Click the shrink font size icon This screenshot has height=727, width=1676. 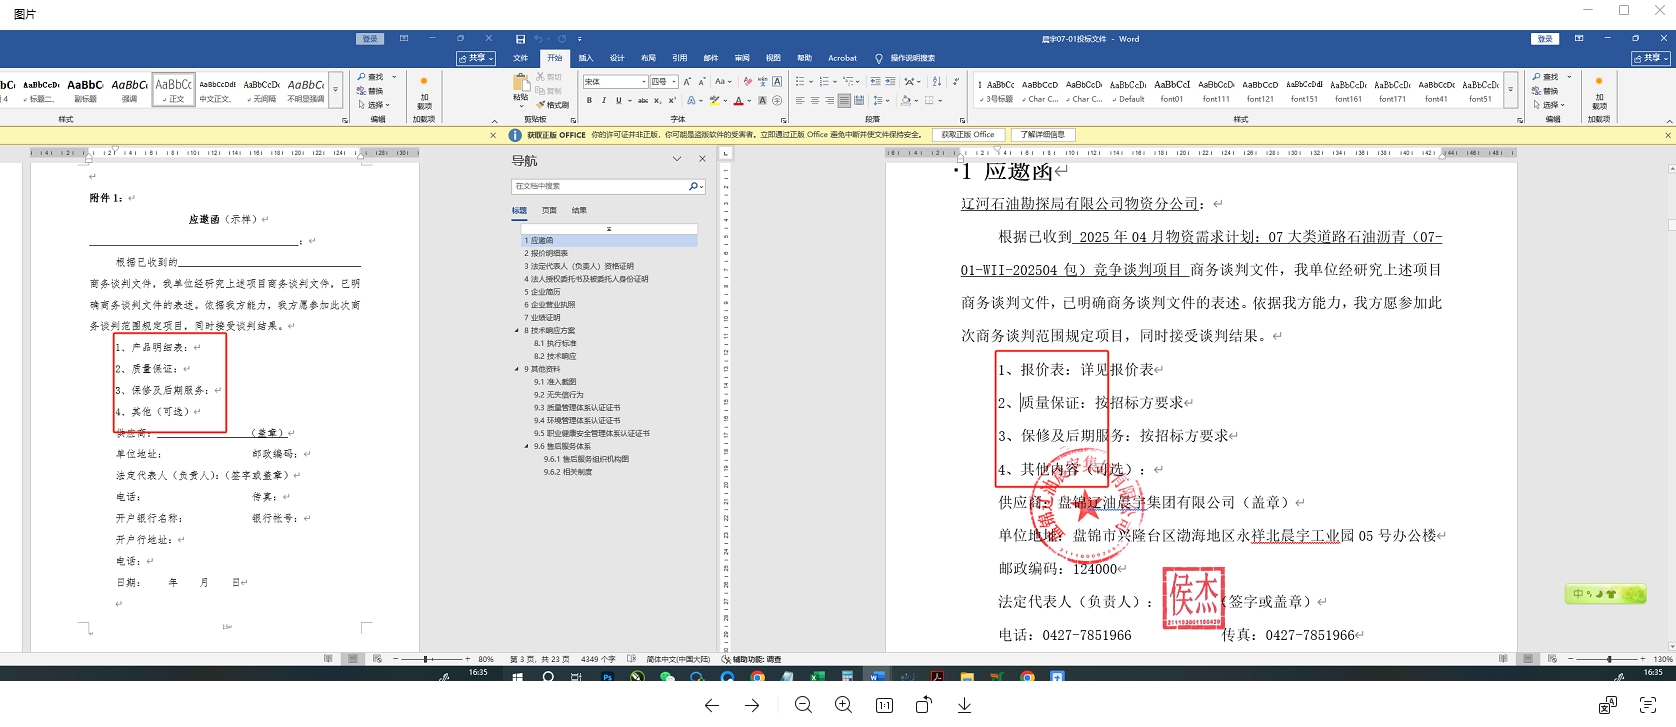click(x=702, y=82)
